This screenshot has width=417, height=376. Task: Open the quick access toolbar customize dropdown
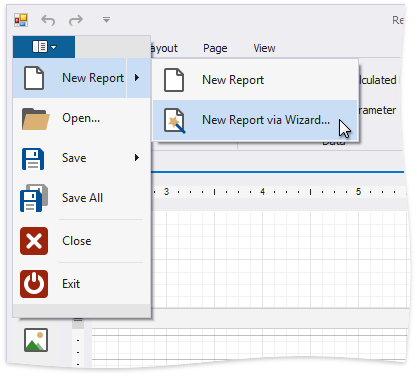pyautogui.click(x=106, y=20)
